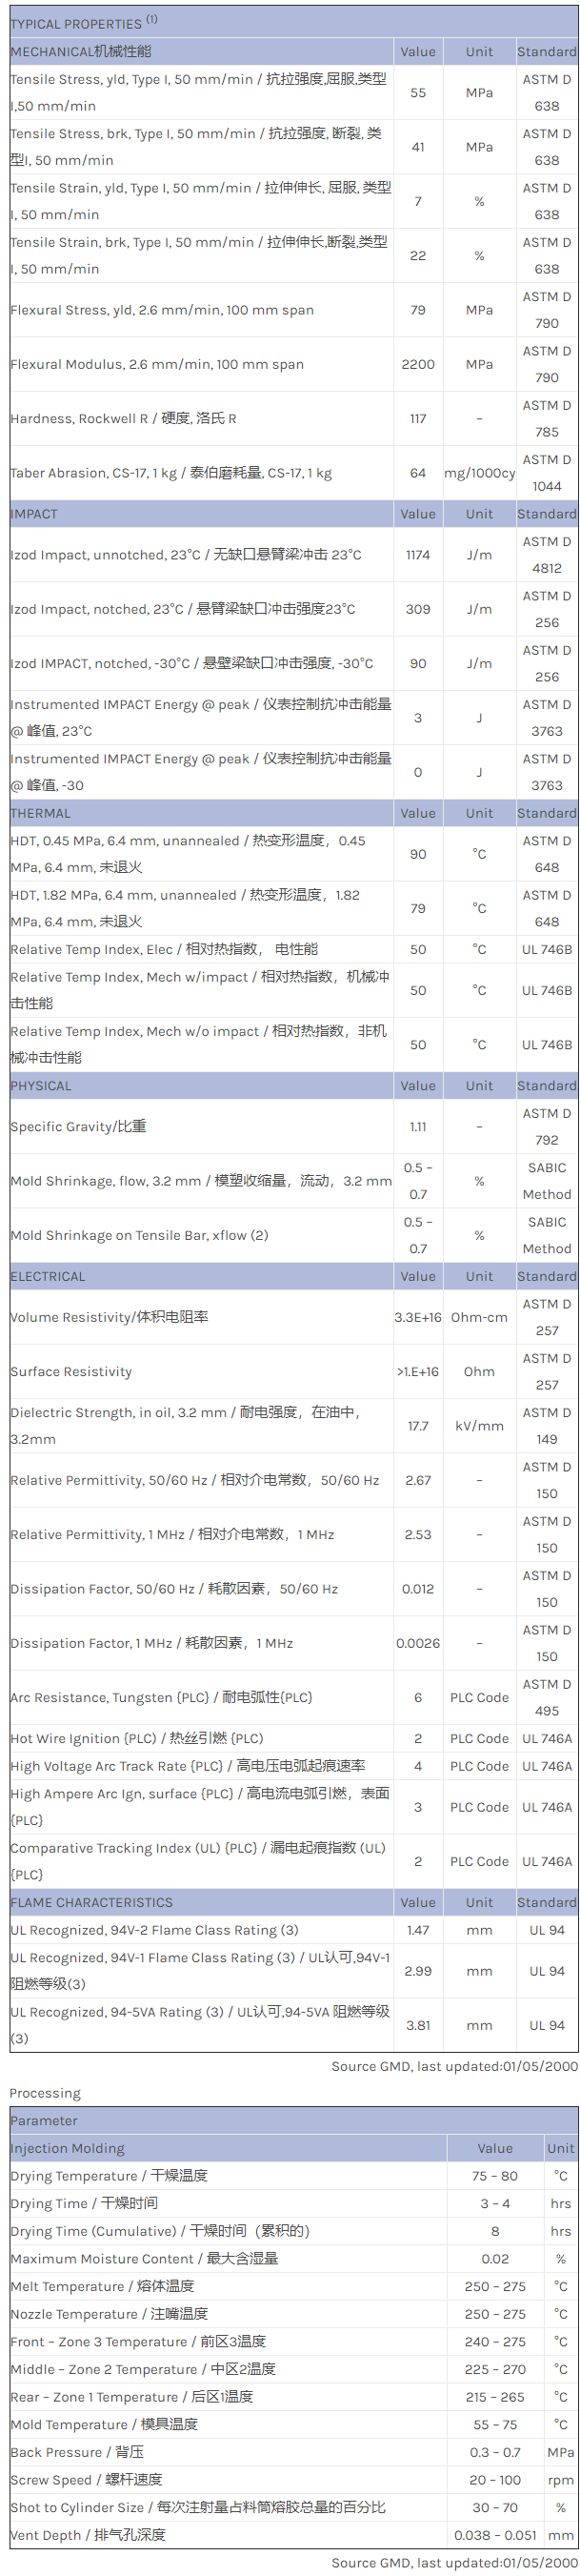Select the ELECTRICAL section header

pyautogui.click(x=48, y=1276)
